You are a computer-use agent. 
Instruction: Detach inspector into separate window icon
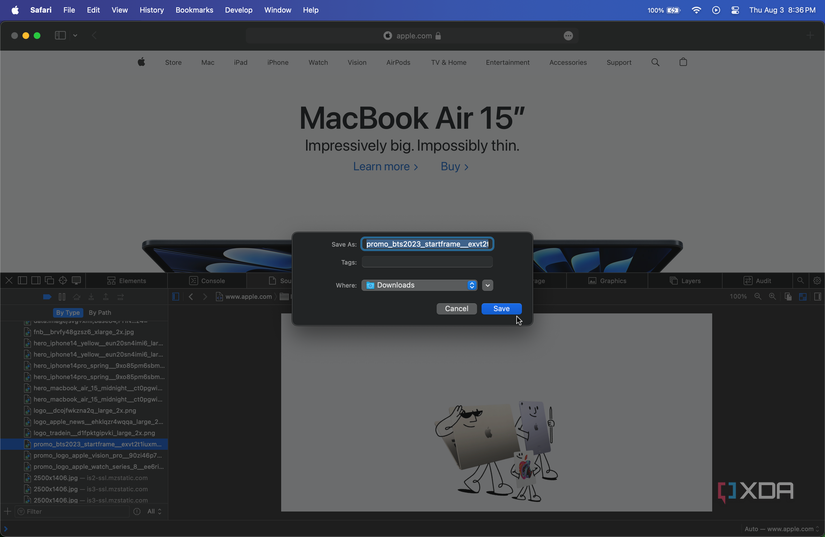tap(49, 280)
